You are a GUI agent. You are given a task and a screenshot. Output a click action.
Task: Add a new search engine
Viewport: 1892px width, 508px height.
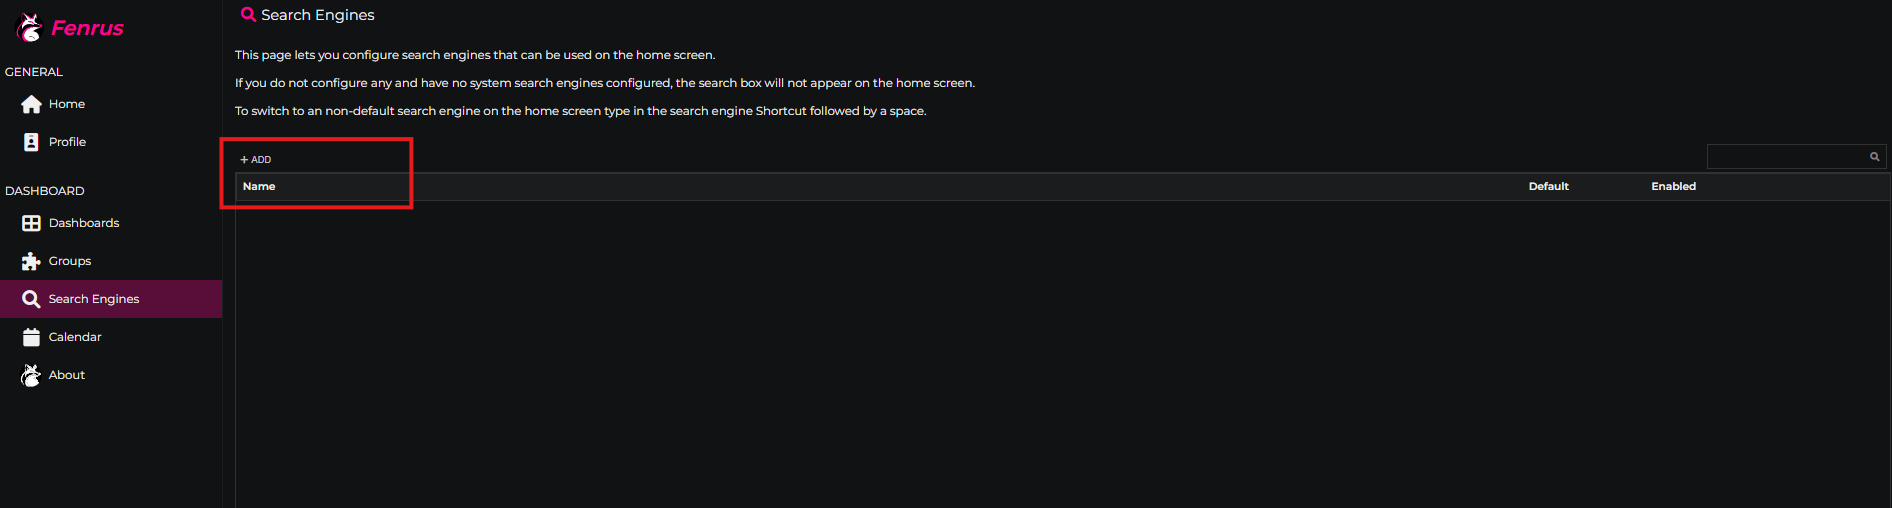coord(256,160)
